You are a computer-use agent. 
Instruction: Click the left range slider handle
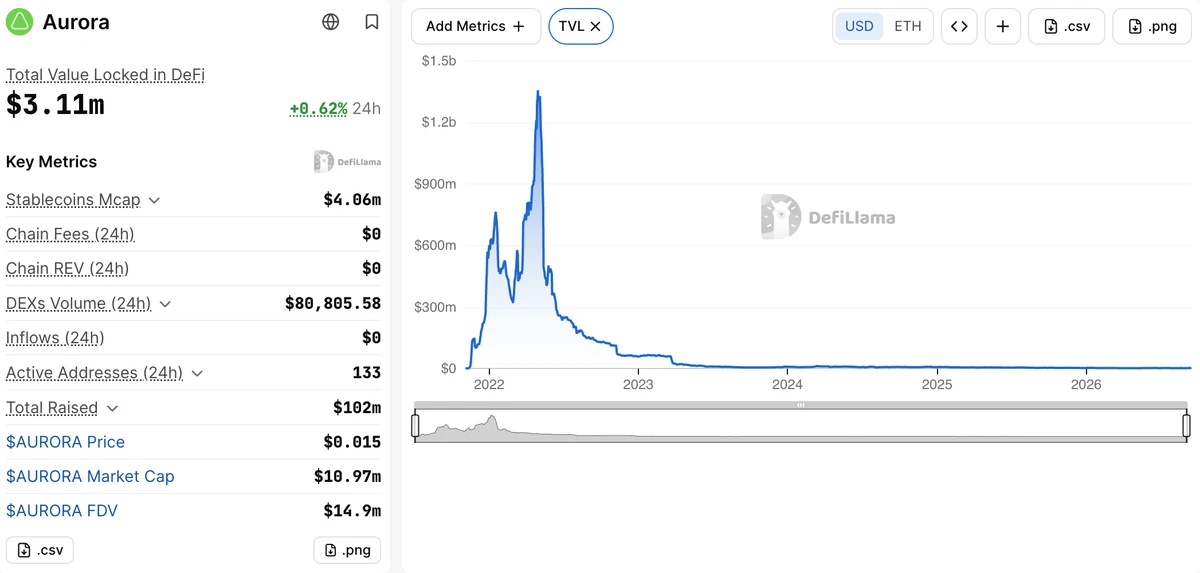coord(415,425)
